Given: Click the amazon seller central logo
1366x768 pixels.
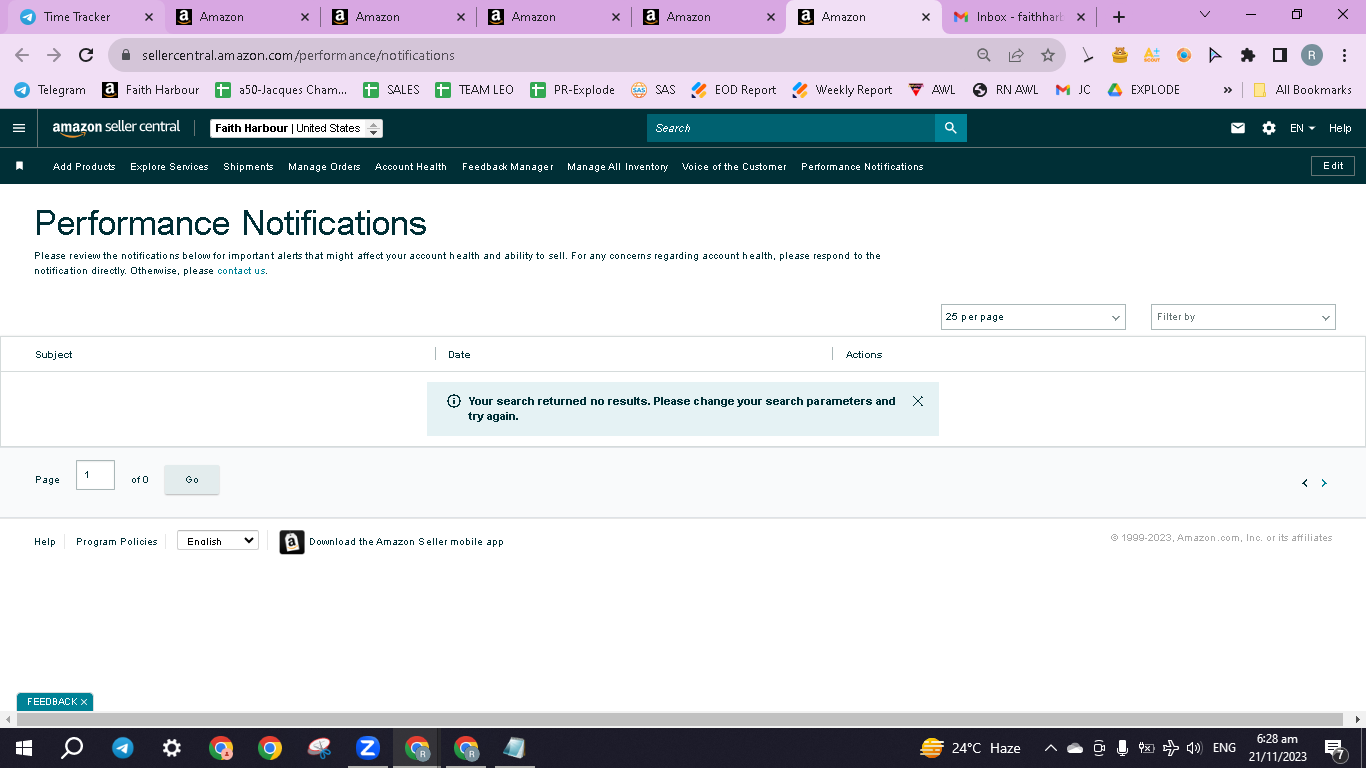Looking at the screenshot, I should pos(116,128).
